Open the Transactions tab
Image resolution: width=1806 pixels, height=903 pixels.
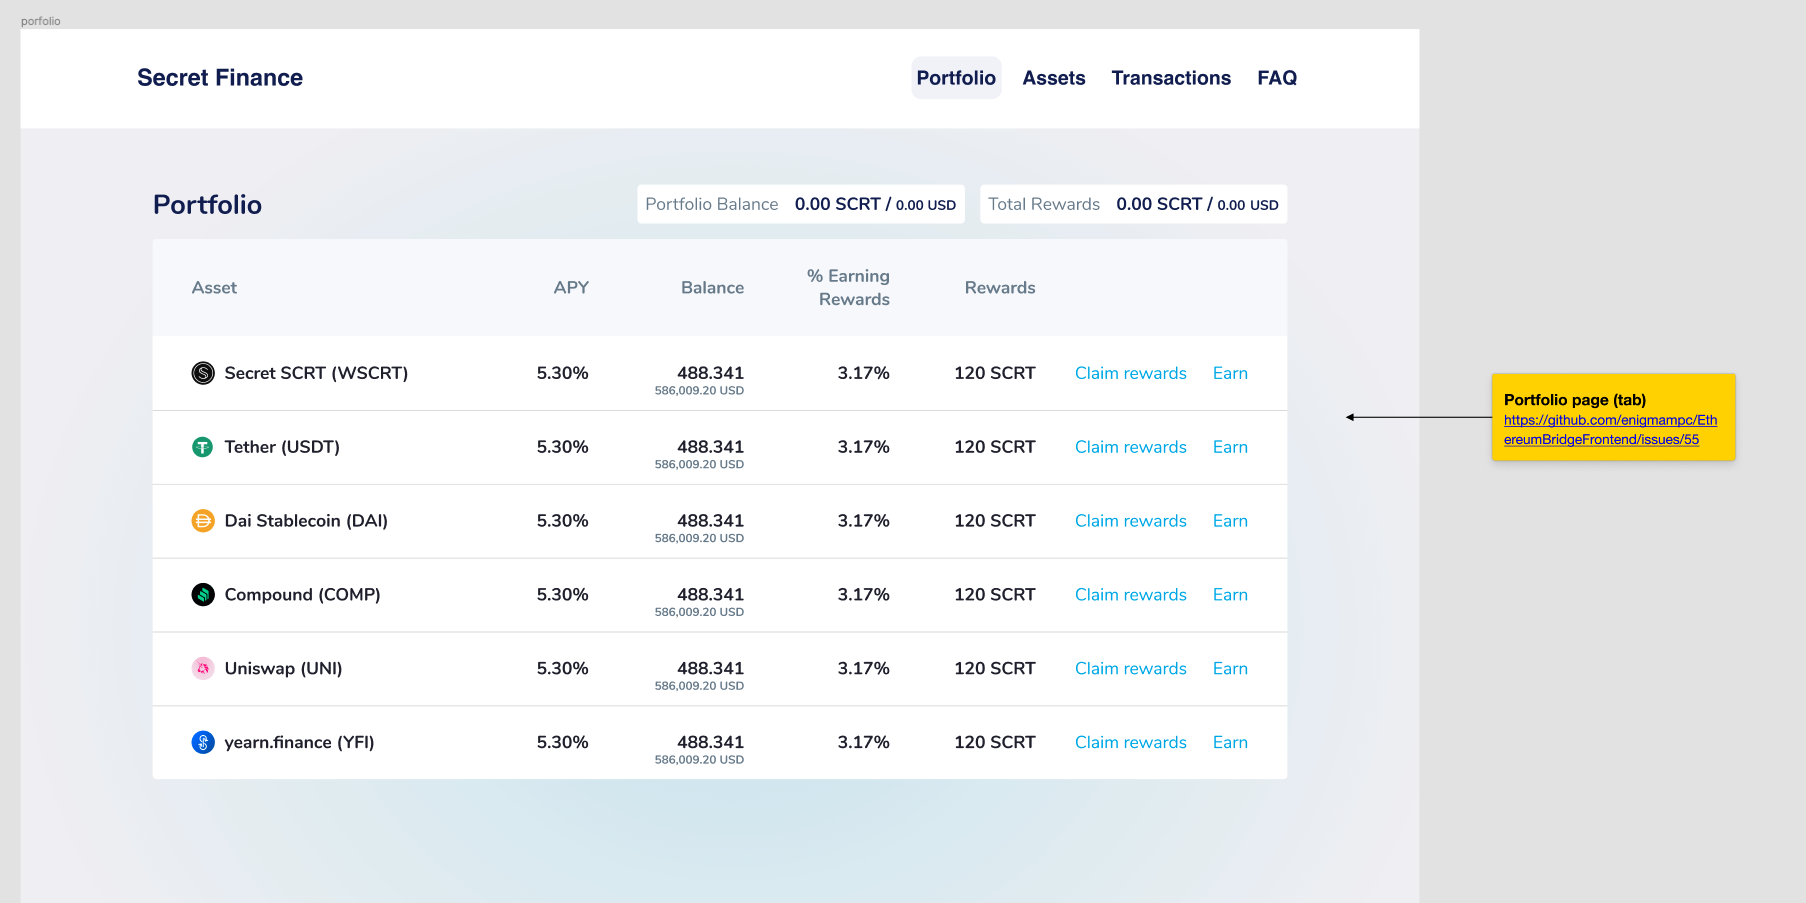(1171, 77)
